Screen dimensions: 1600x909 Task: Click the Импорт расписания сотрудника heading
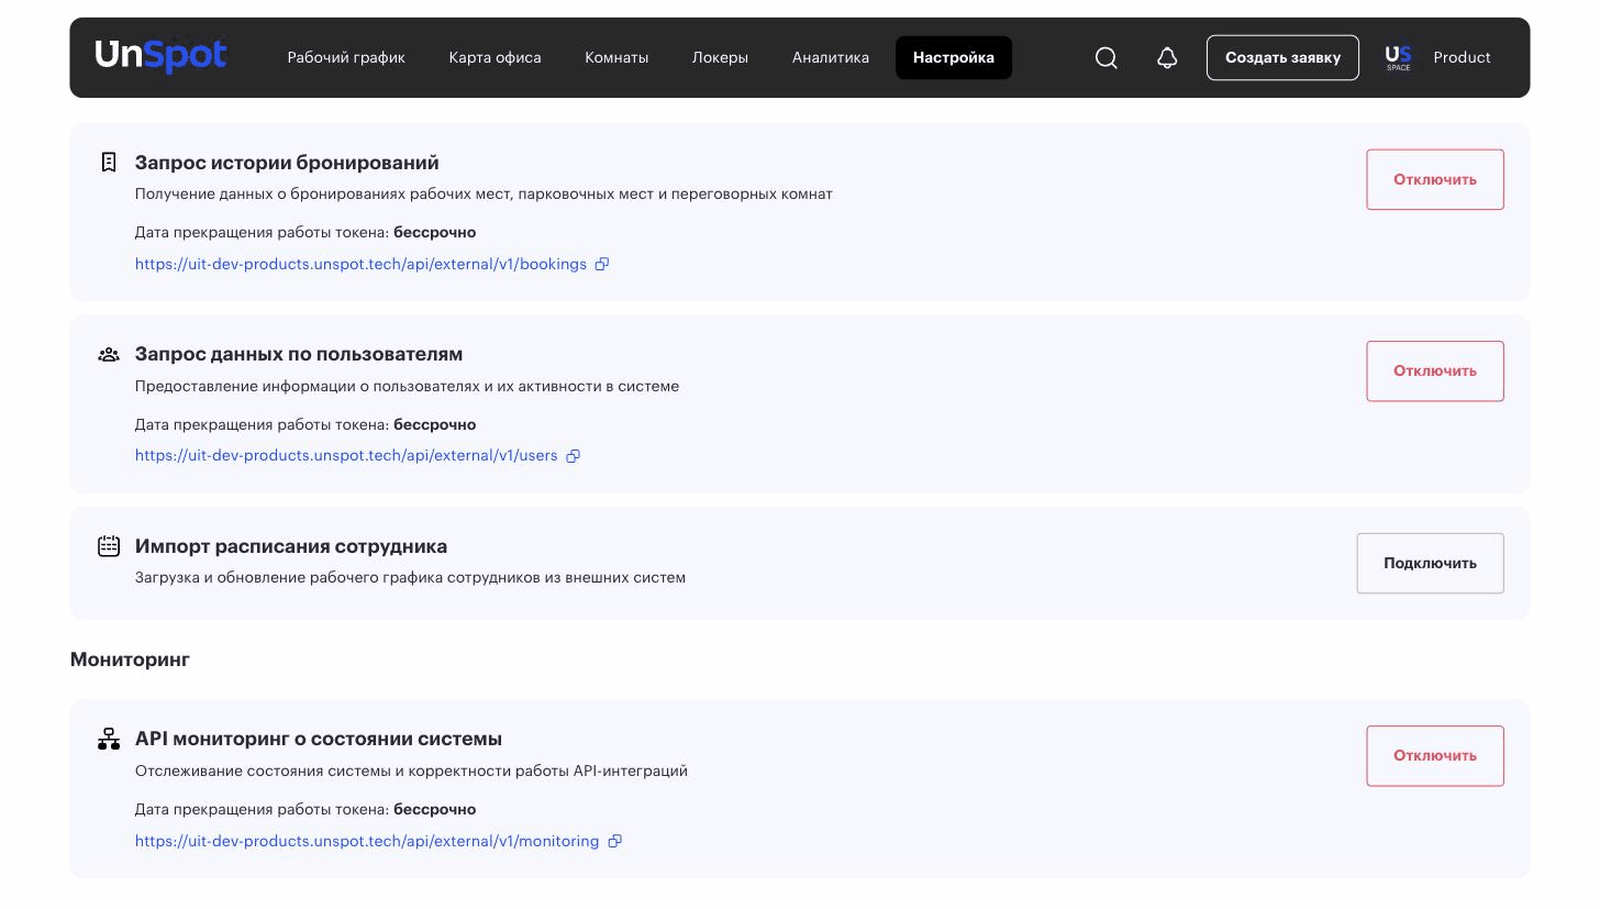click(291, 546)
